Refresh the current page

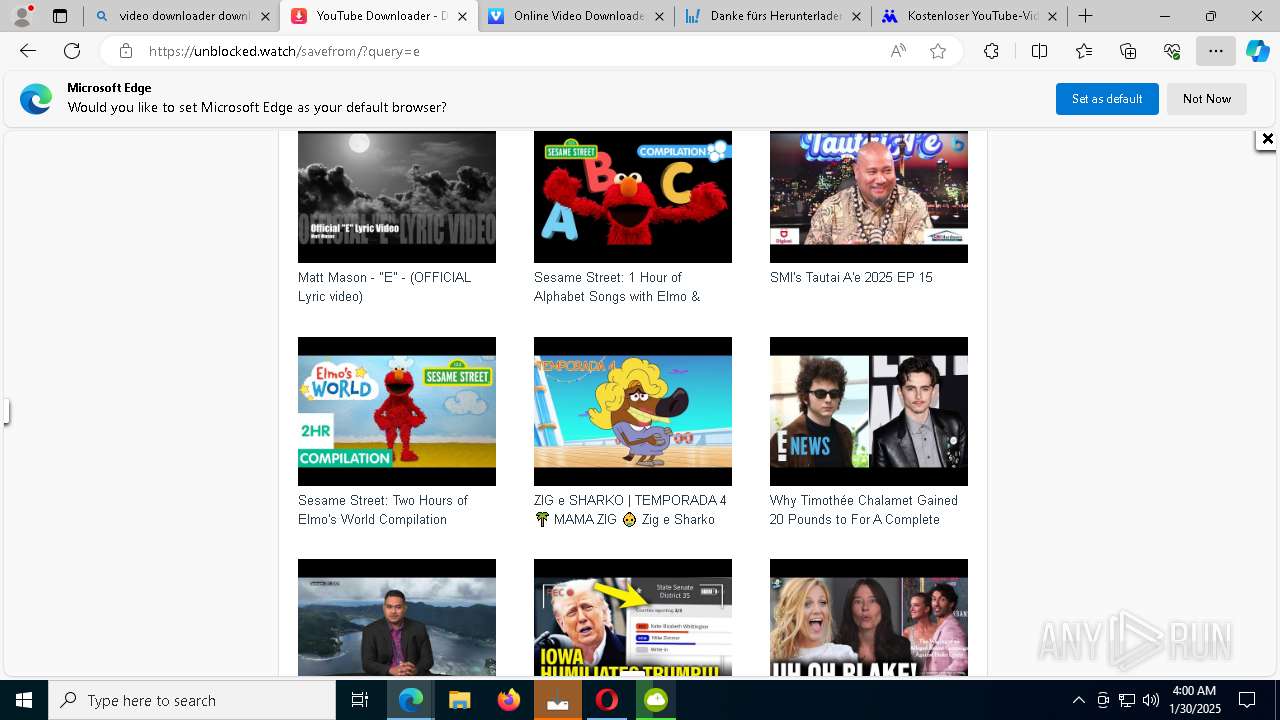click(x=72, y=51)
